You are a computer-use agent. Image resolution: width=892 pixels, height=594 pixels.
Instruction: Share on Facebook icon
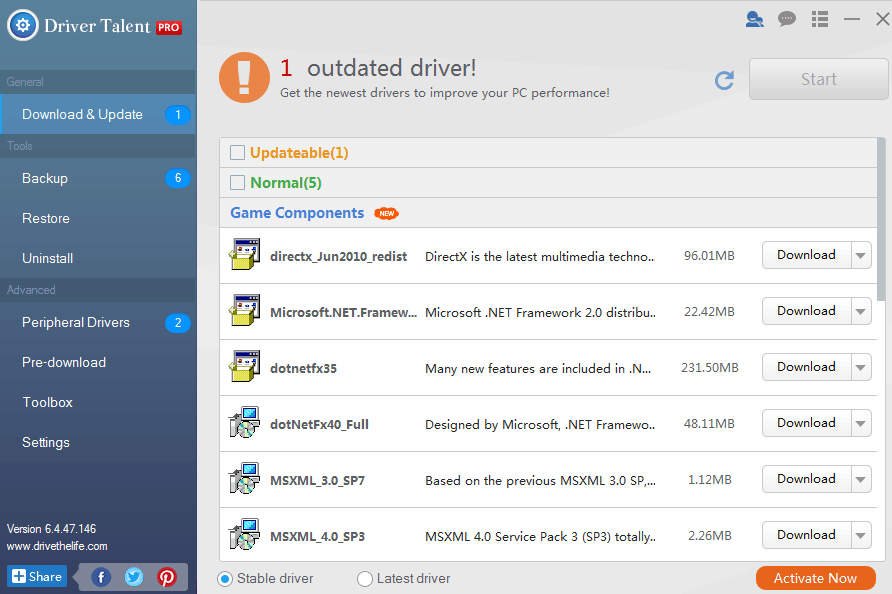point(101,578)
